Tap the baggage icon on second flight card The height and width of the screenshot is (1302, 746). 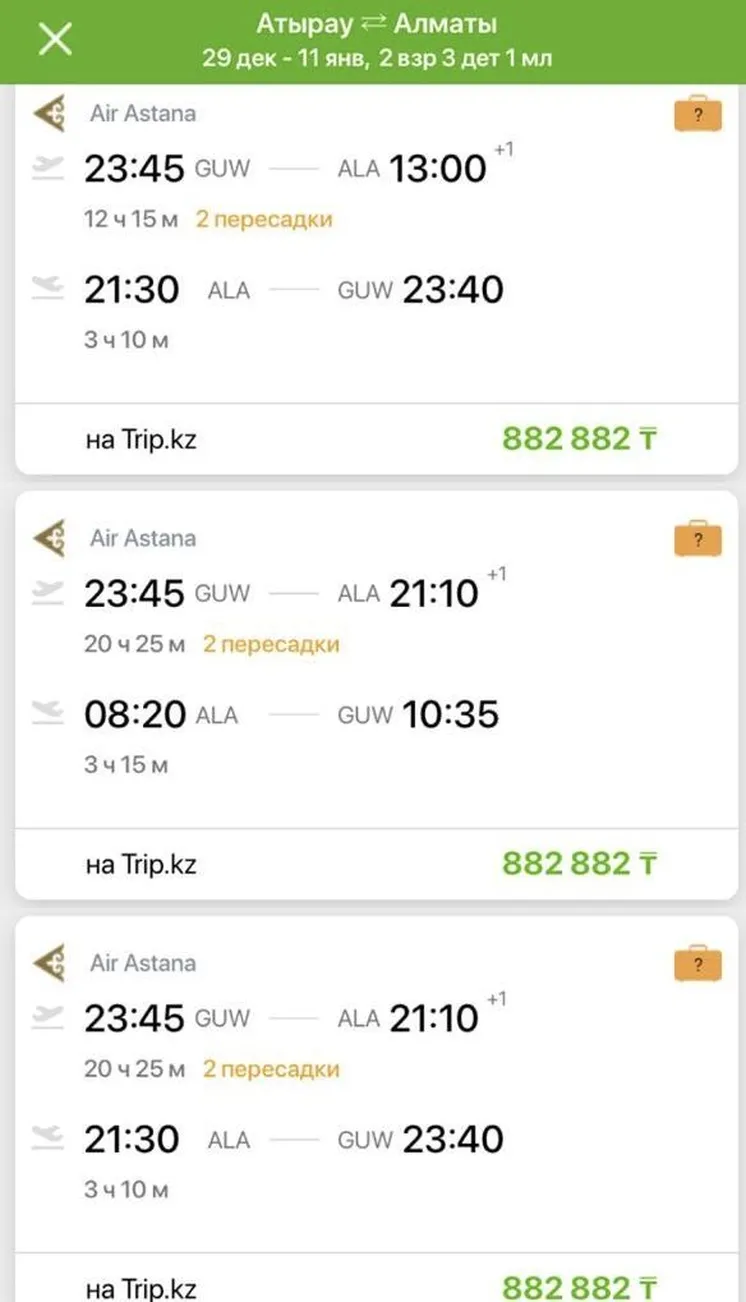697,539
